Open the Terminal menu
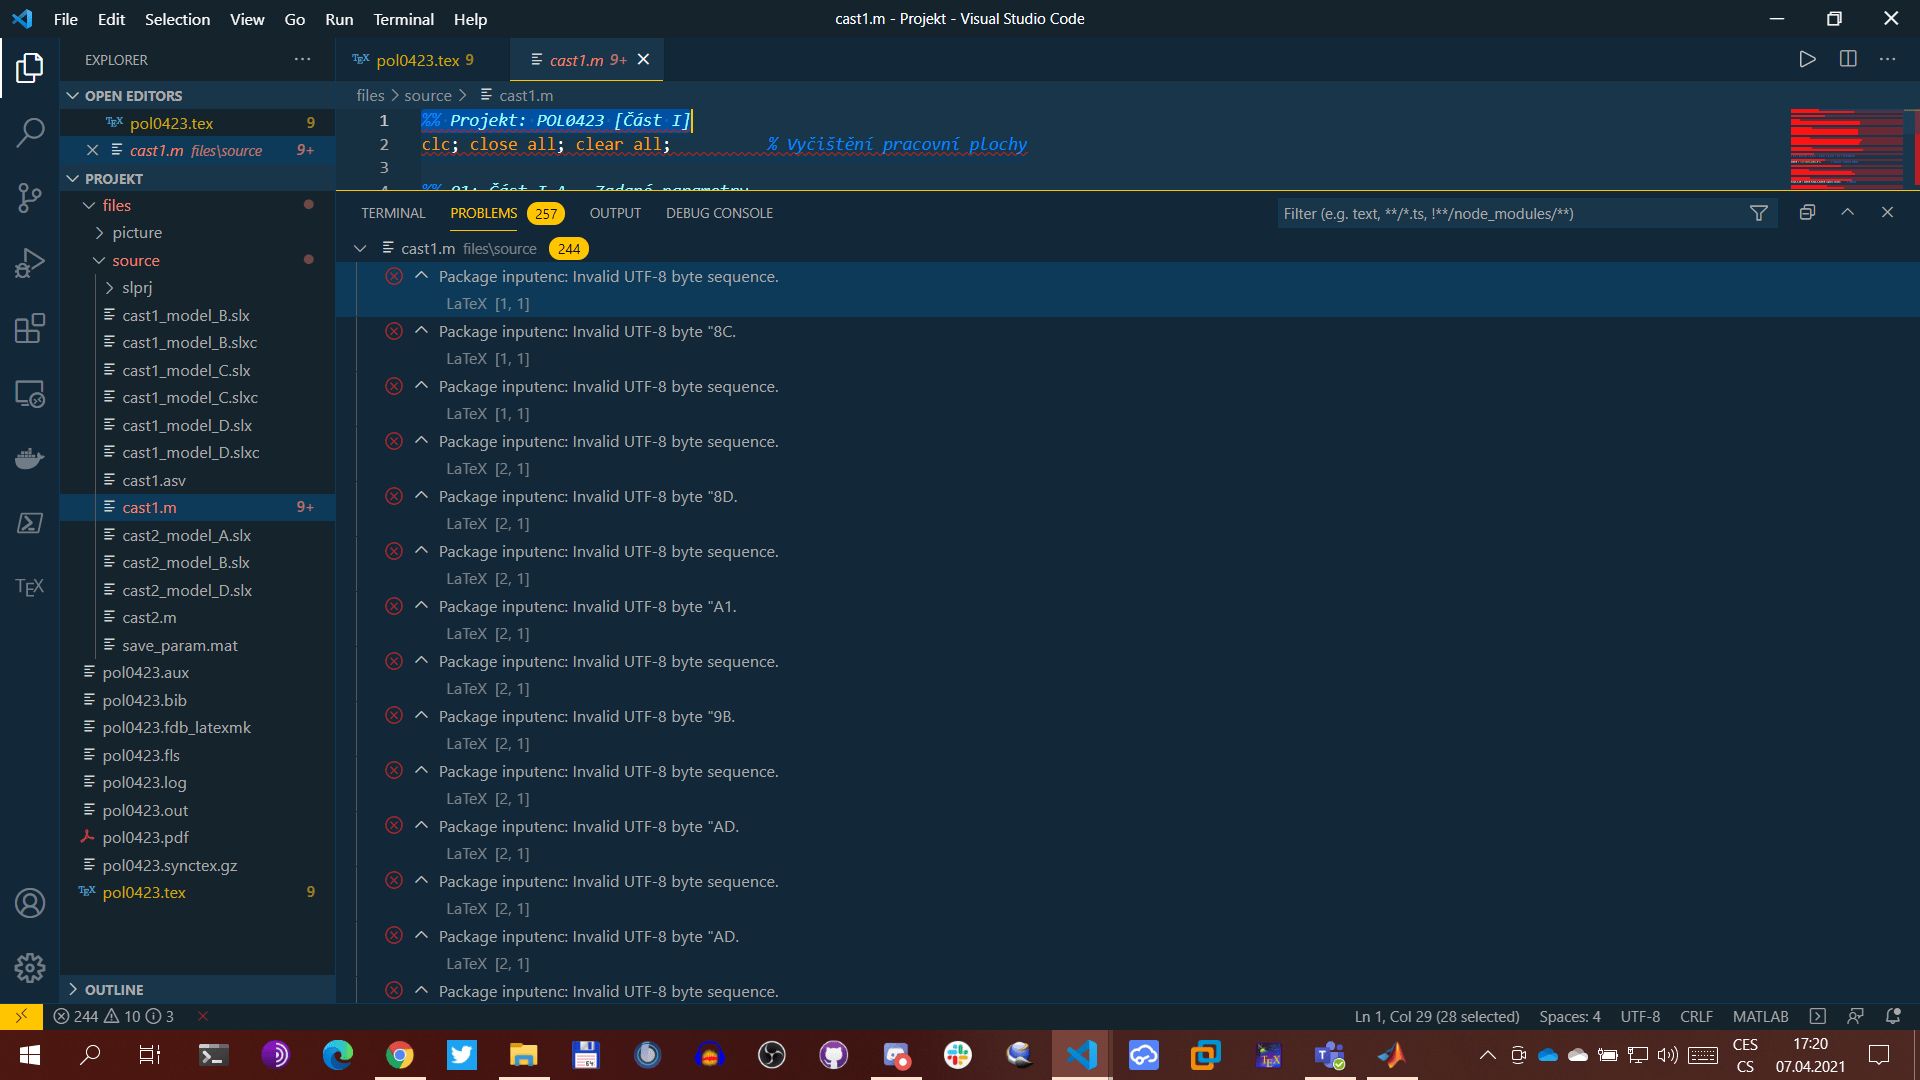Screen dimensions: 1920x1080 click(403, 19)
